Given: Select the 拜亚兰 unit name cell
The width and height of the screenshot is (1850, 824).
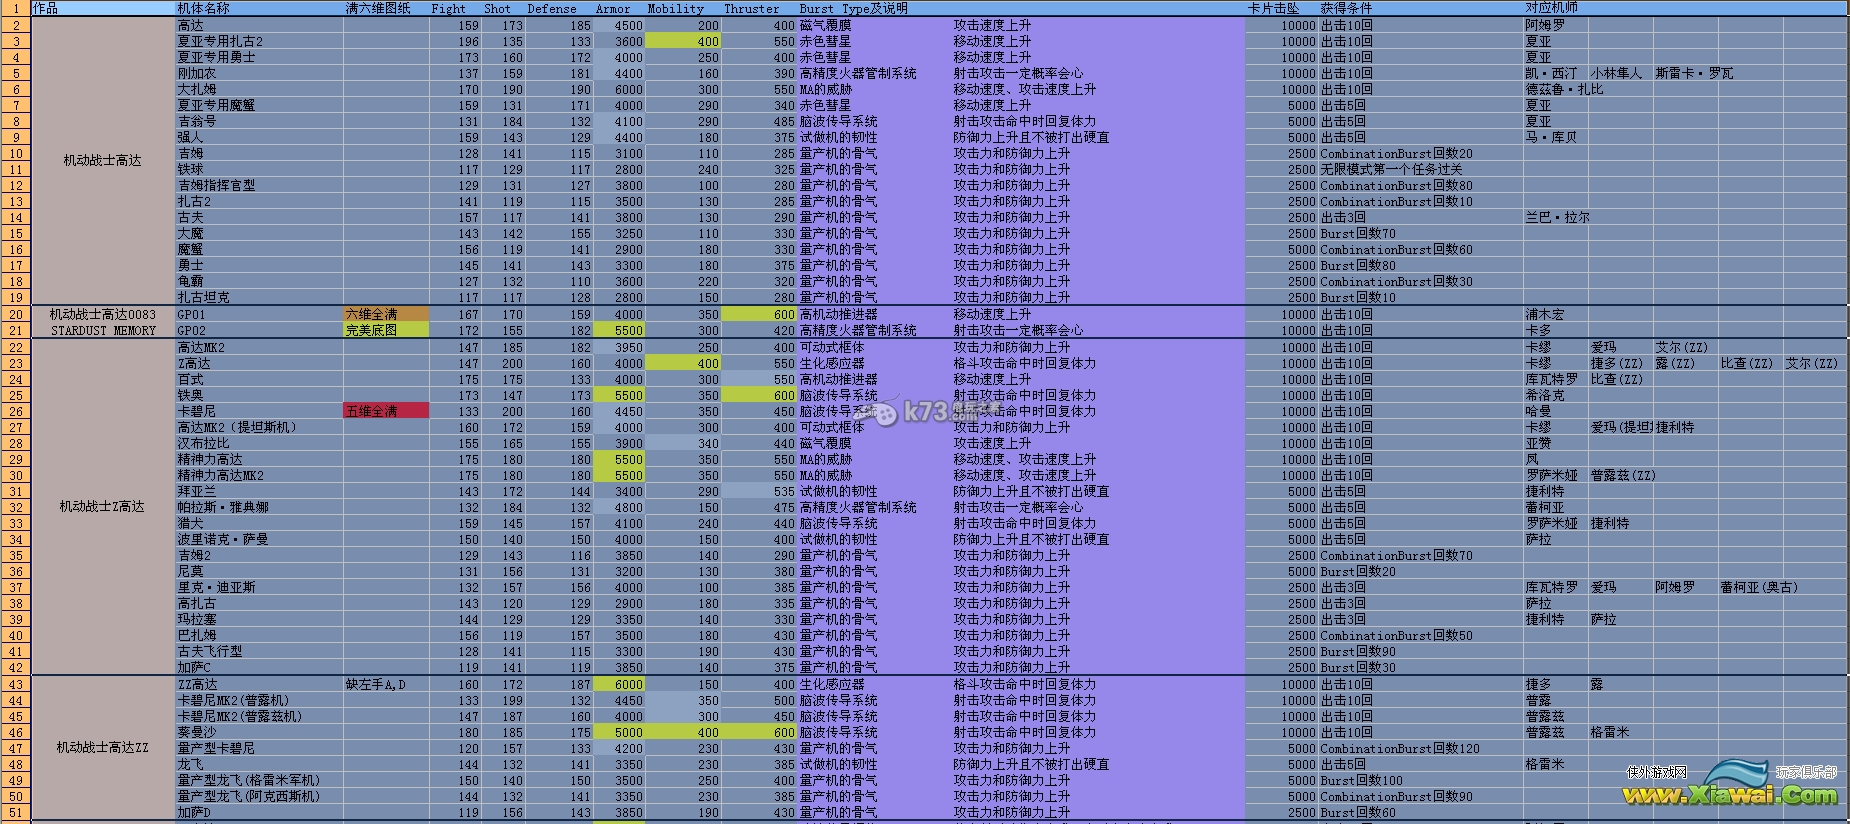Looking at the screenshot, I should click(259, 491).
